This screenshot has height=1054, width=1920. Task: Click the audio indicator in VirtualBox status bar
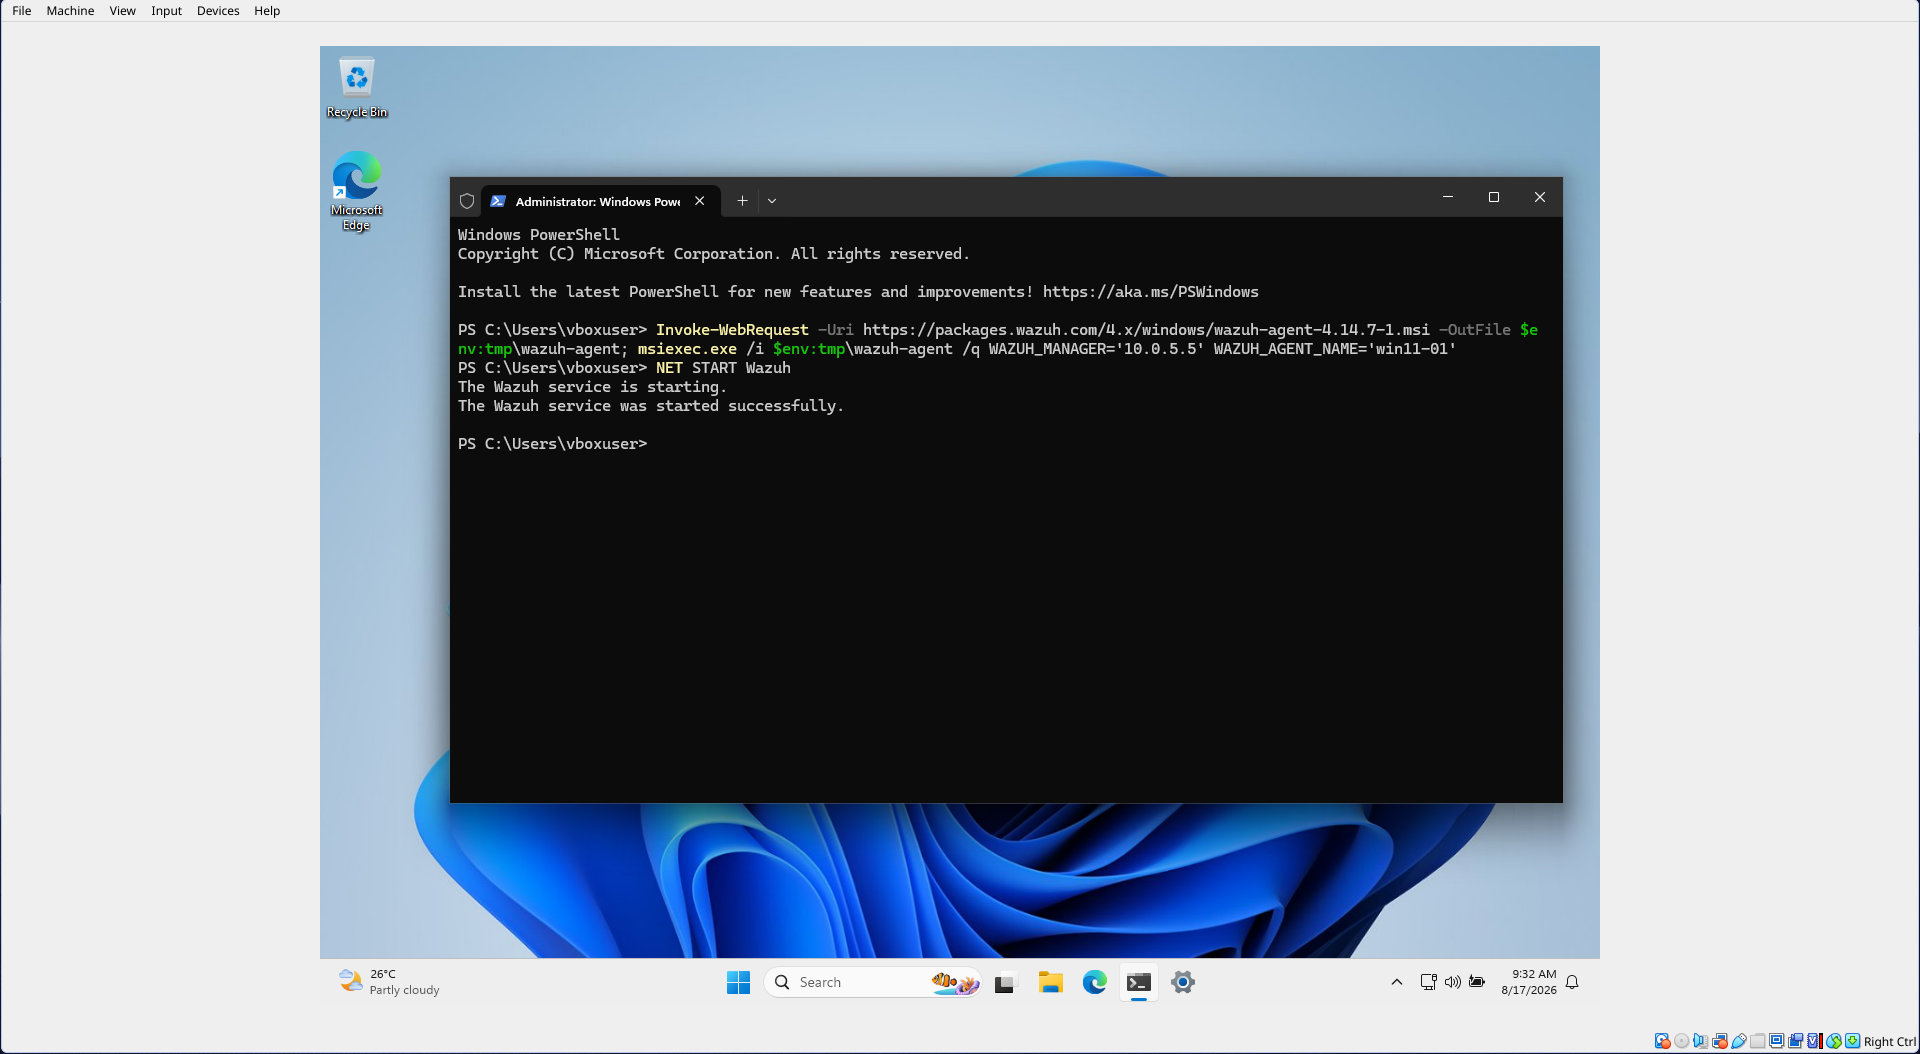coord(1700,1041)
